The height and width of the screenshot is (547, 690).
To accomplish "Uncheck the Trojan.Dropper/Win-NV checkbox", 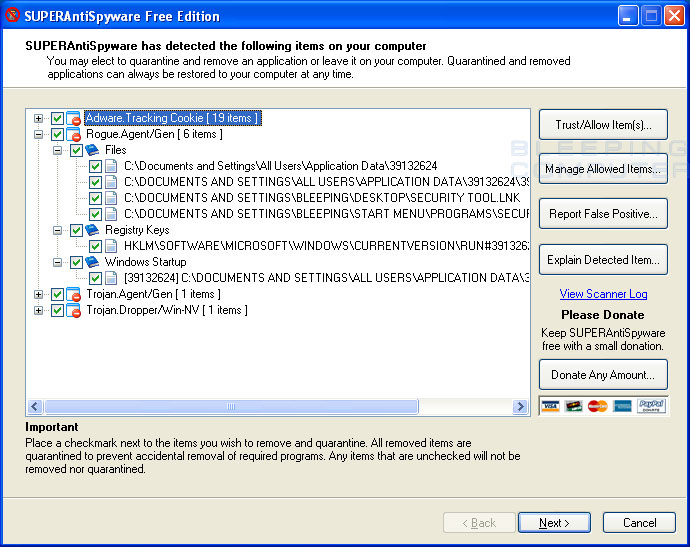I will coord(57,310).
